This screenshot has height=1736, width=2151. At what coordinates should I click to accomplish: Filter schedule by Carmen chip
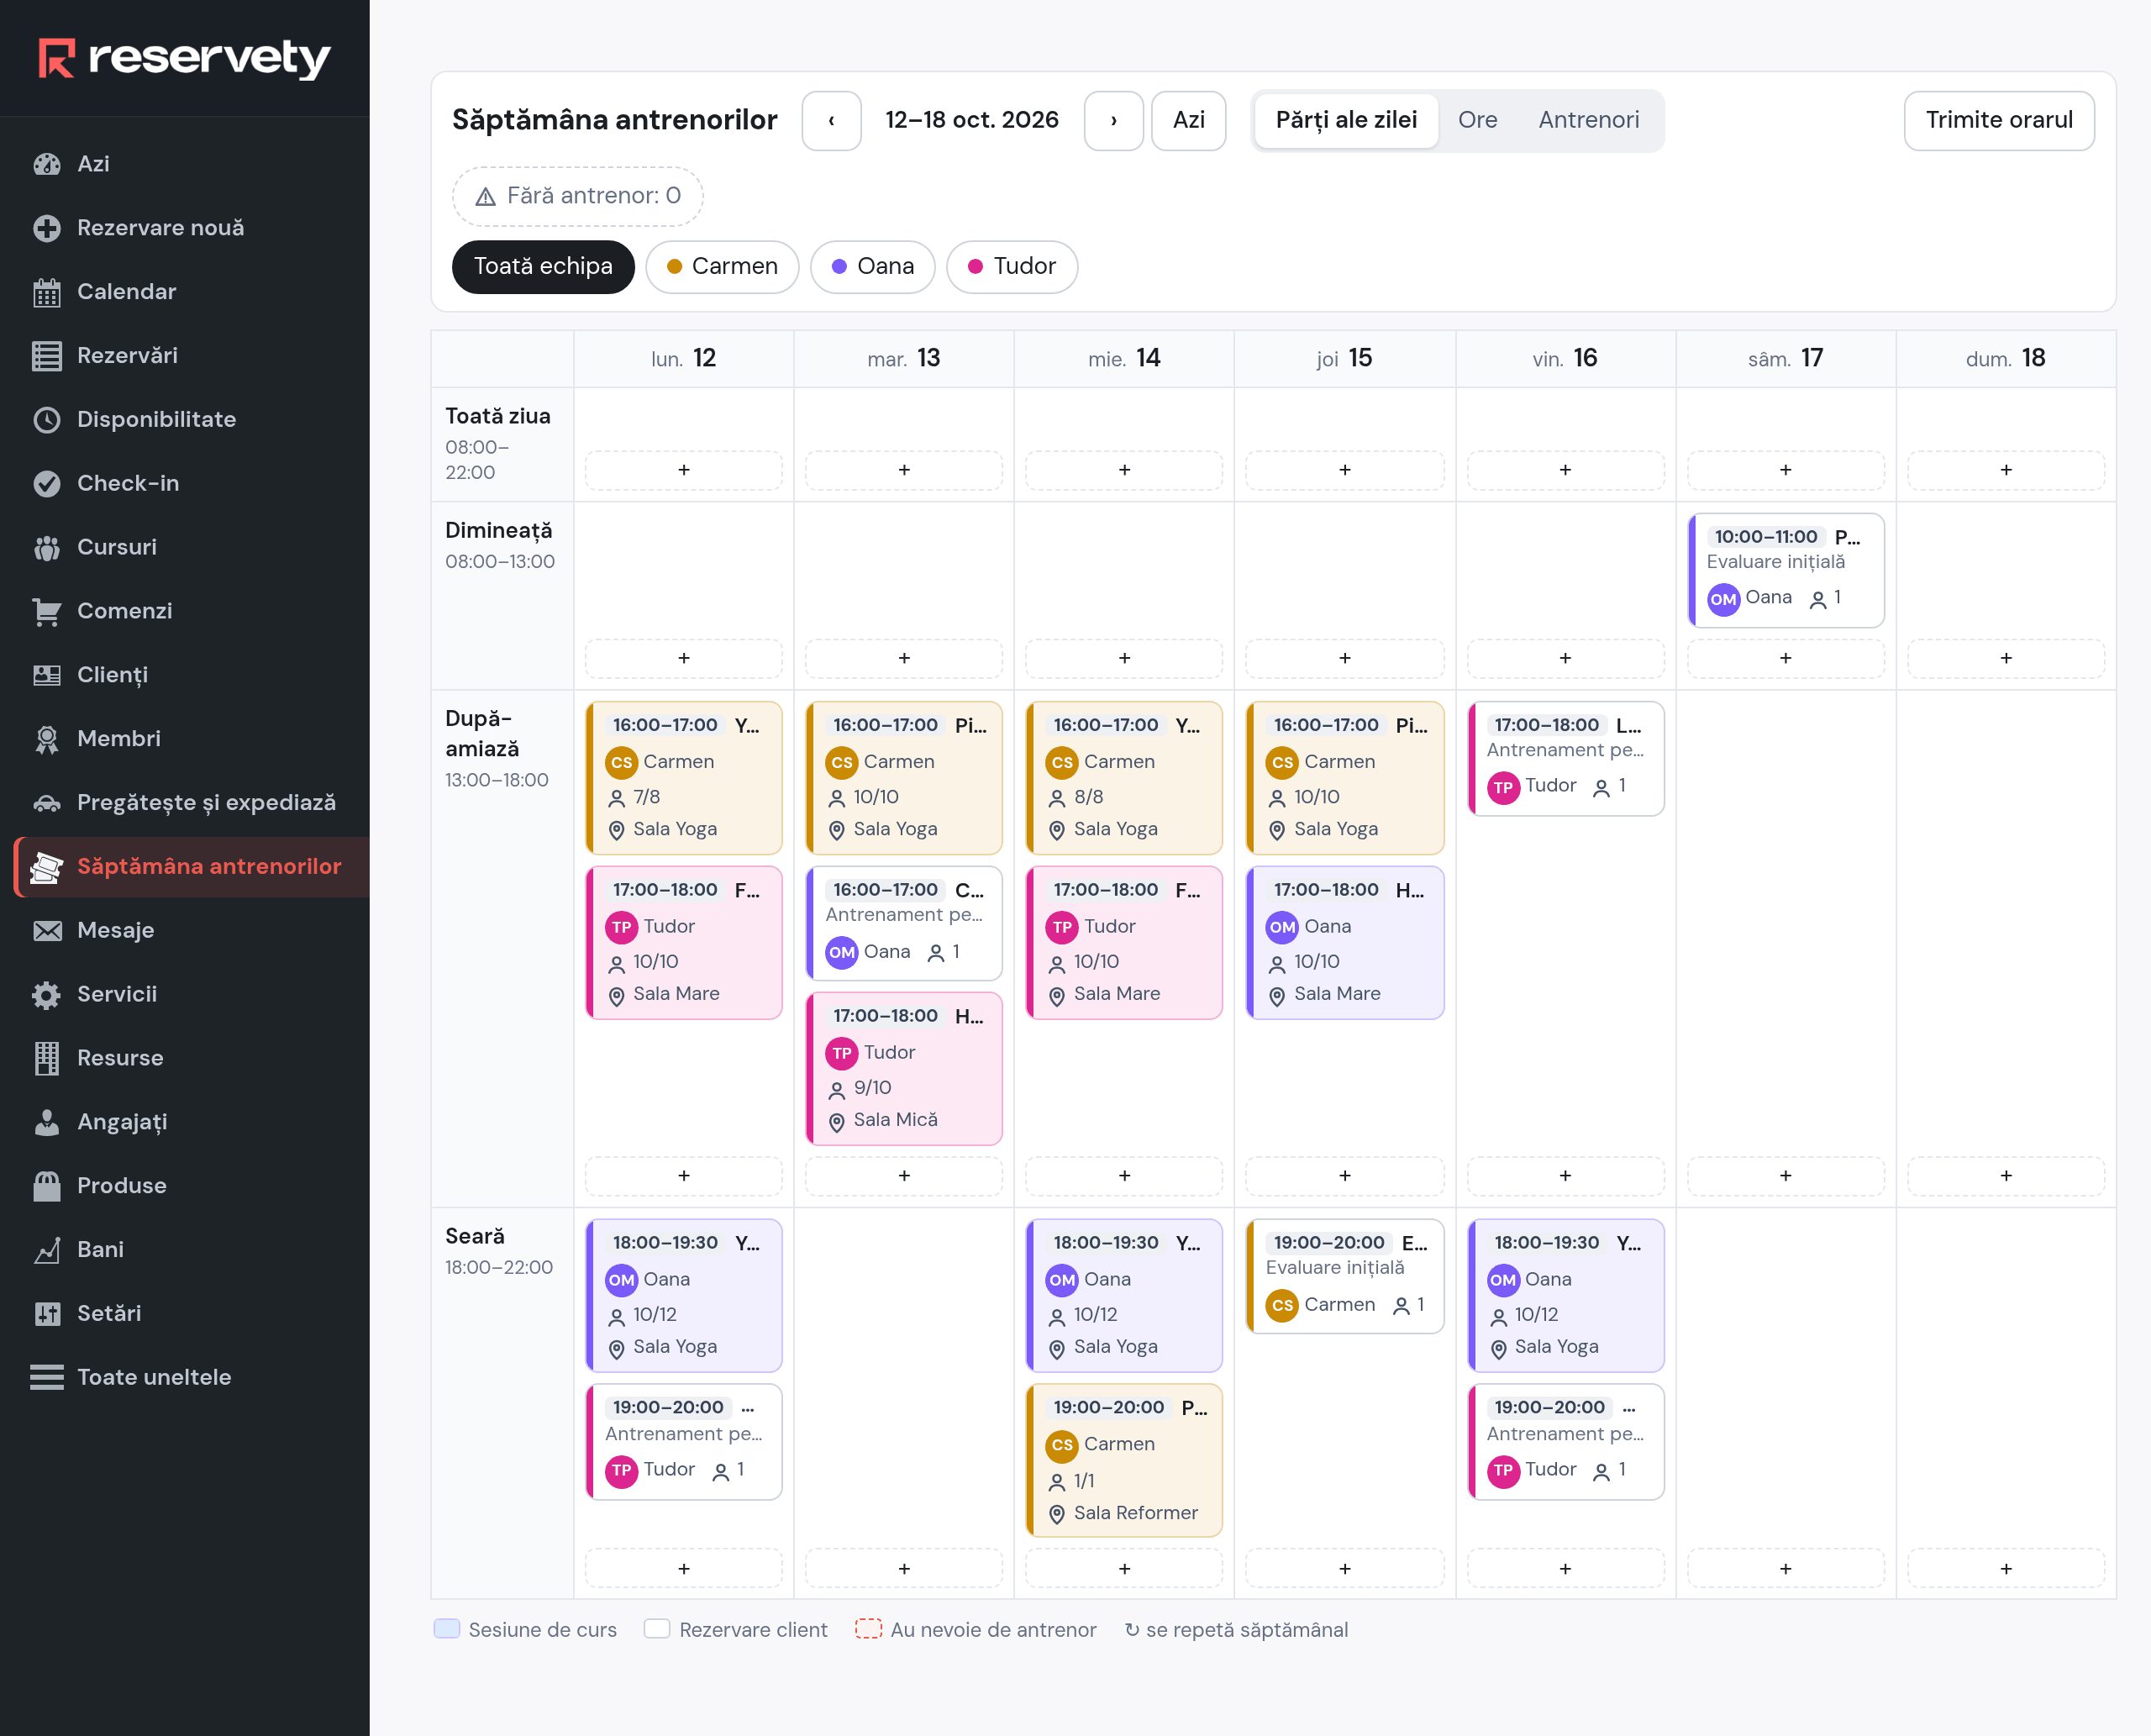pyautogui.click(x=722, y=267)
